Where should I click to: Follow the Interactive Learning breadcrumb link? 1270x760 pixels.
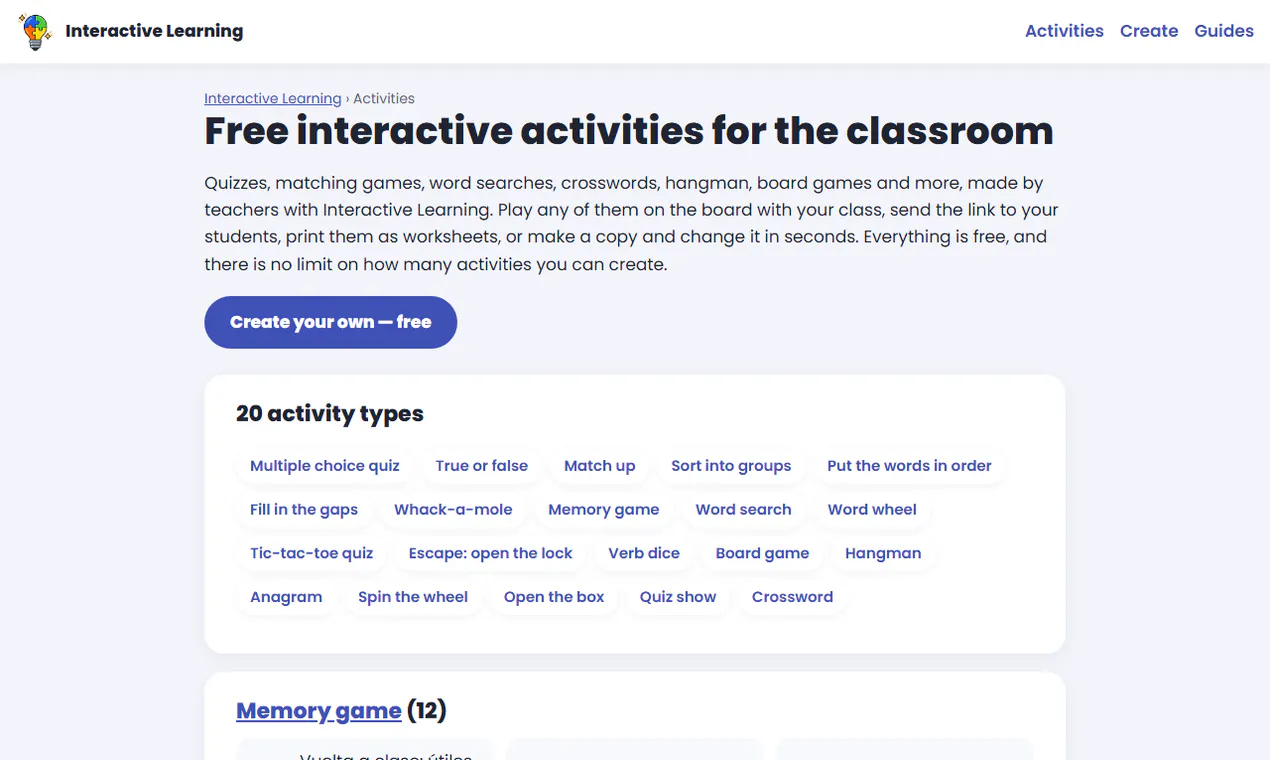click(273, 98)
